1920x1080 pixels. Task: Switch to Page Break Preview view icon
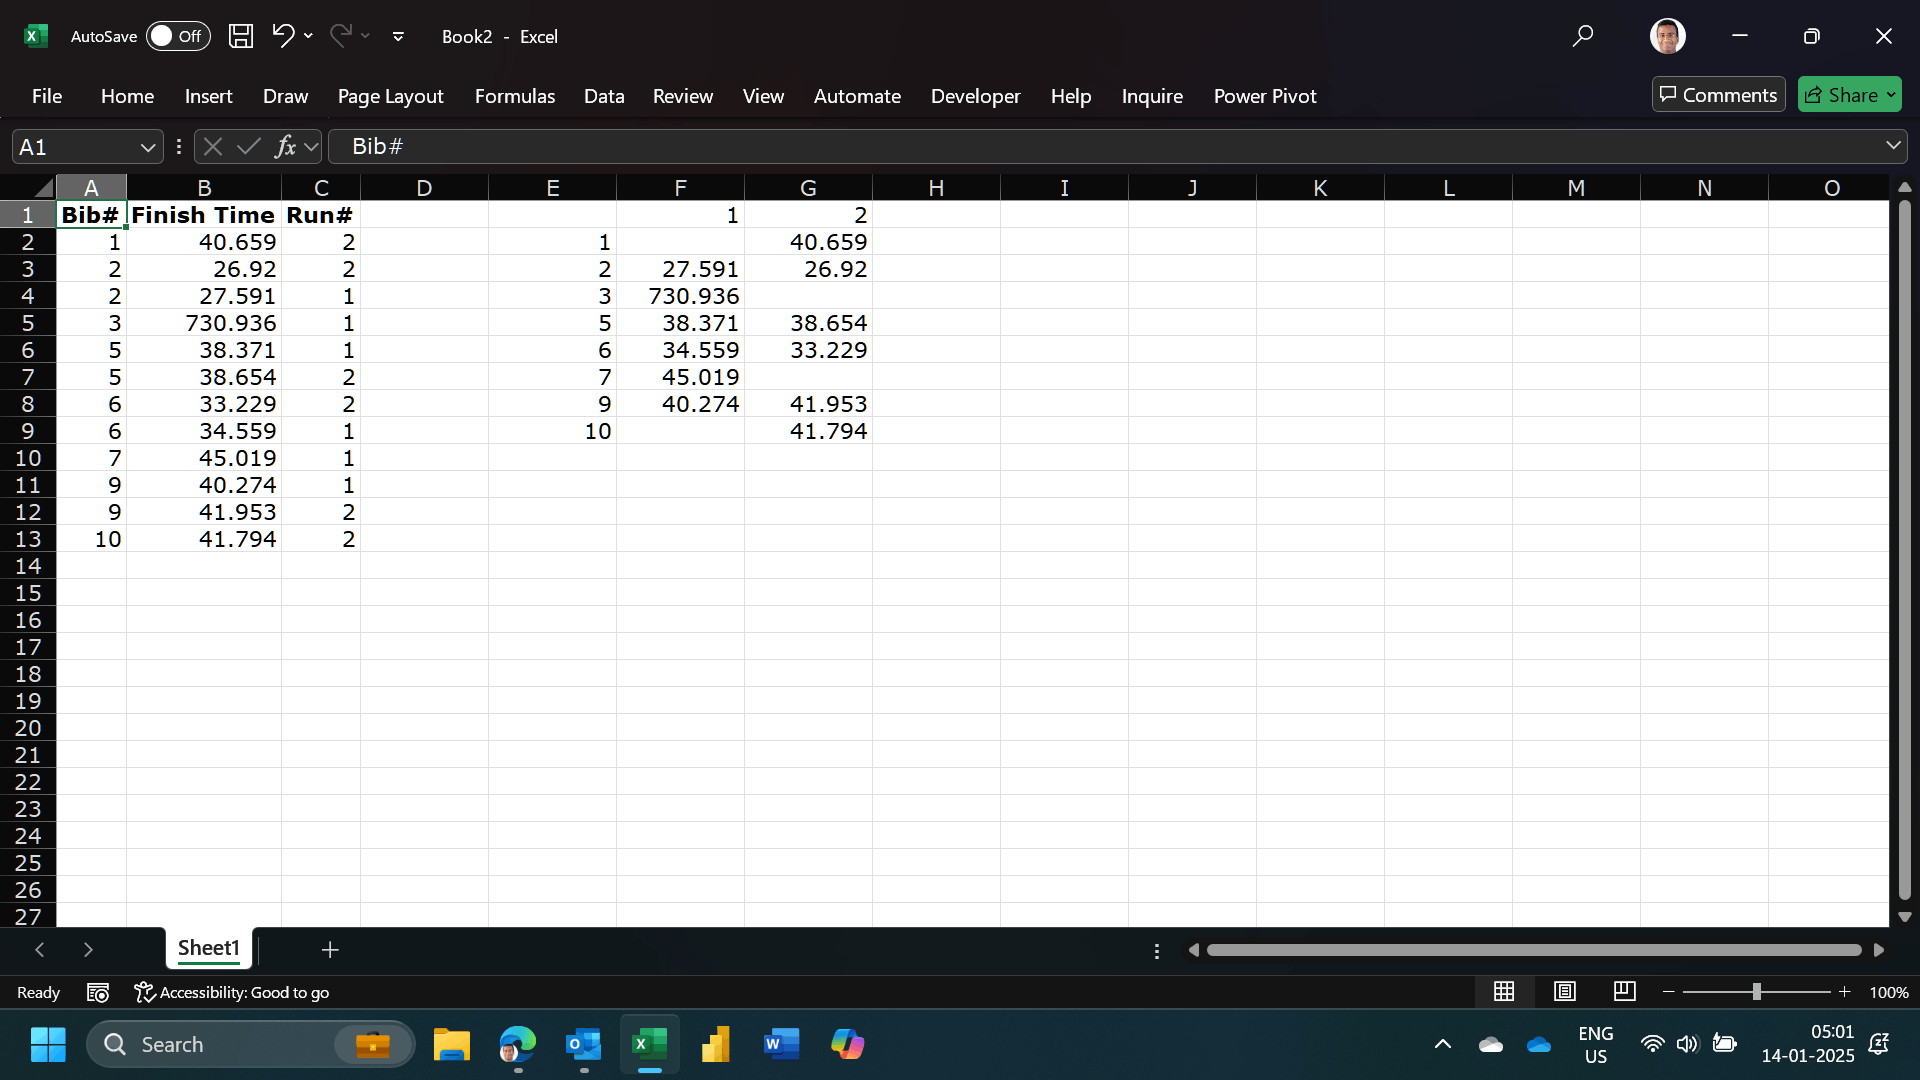tap(1625, 991)
